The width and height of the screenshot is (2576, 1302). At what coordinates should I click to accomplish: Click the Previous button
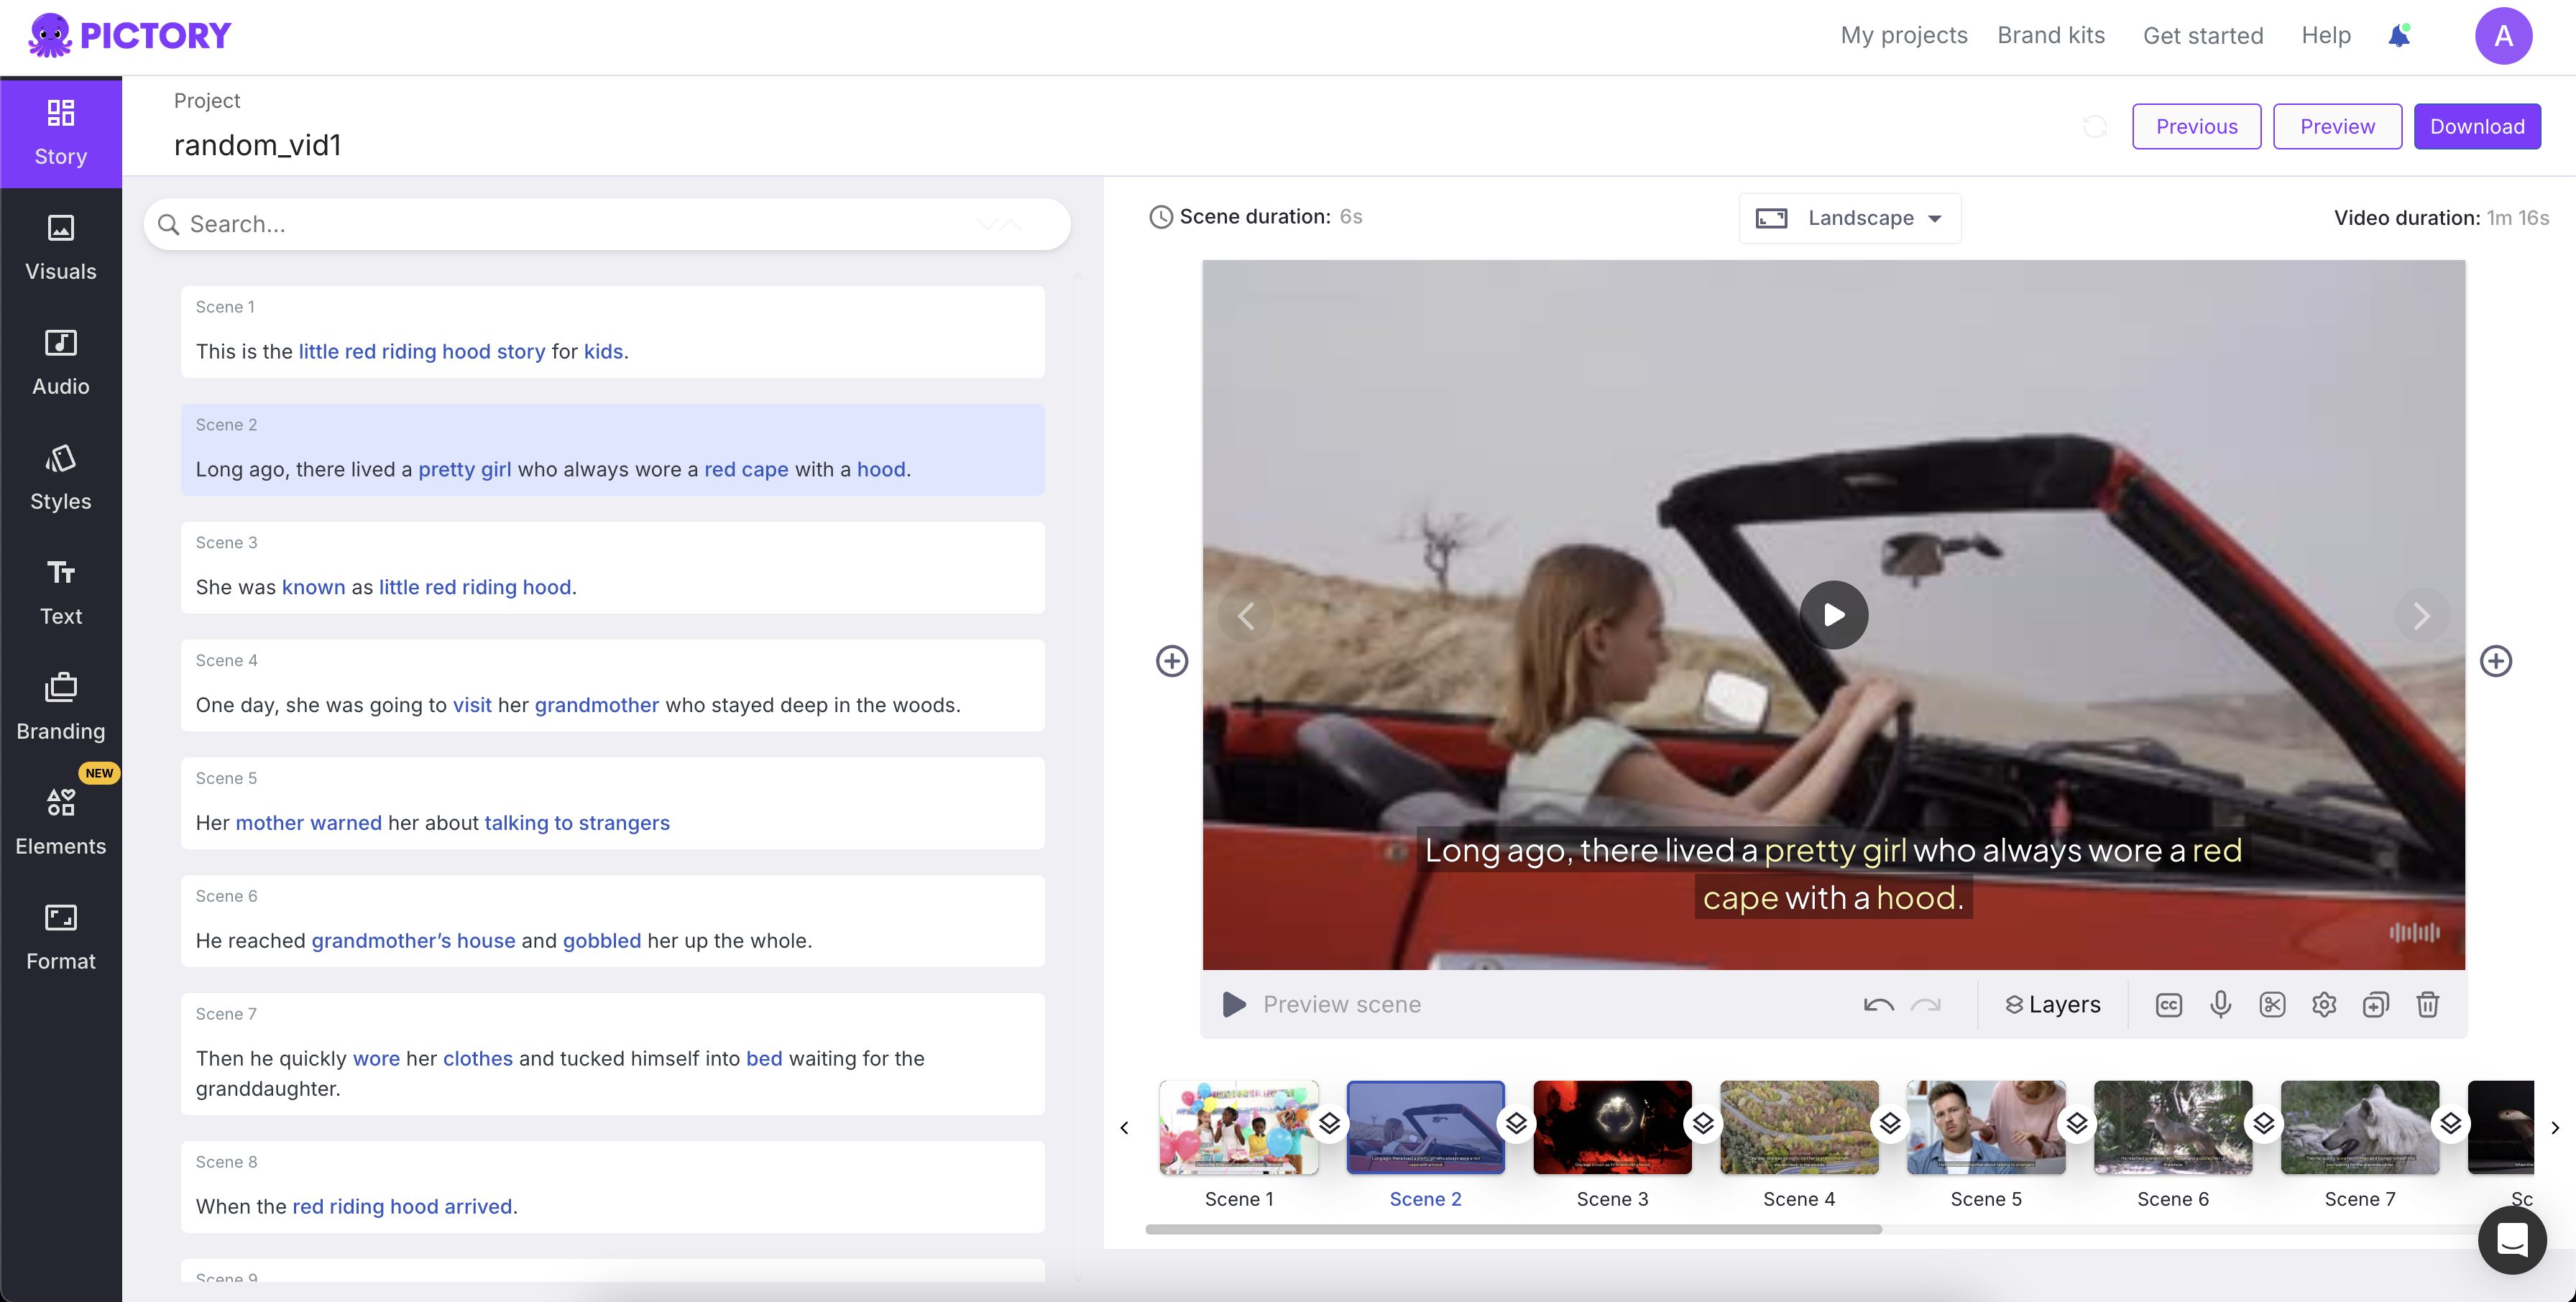2197,126
